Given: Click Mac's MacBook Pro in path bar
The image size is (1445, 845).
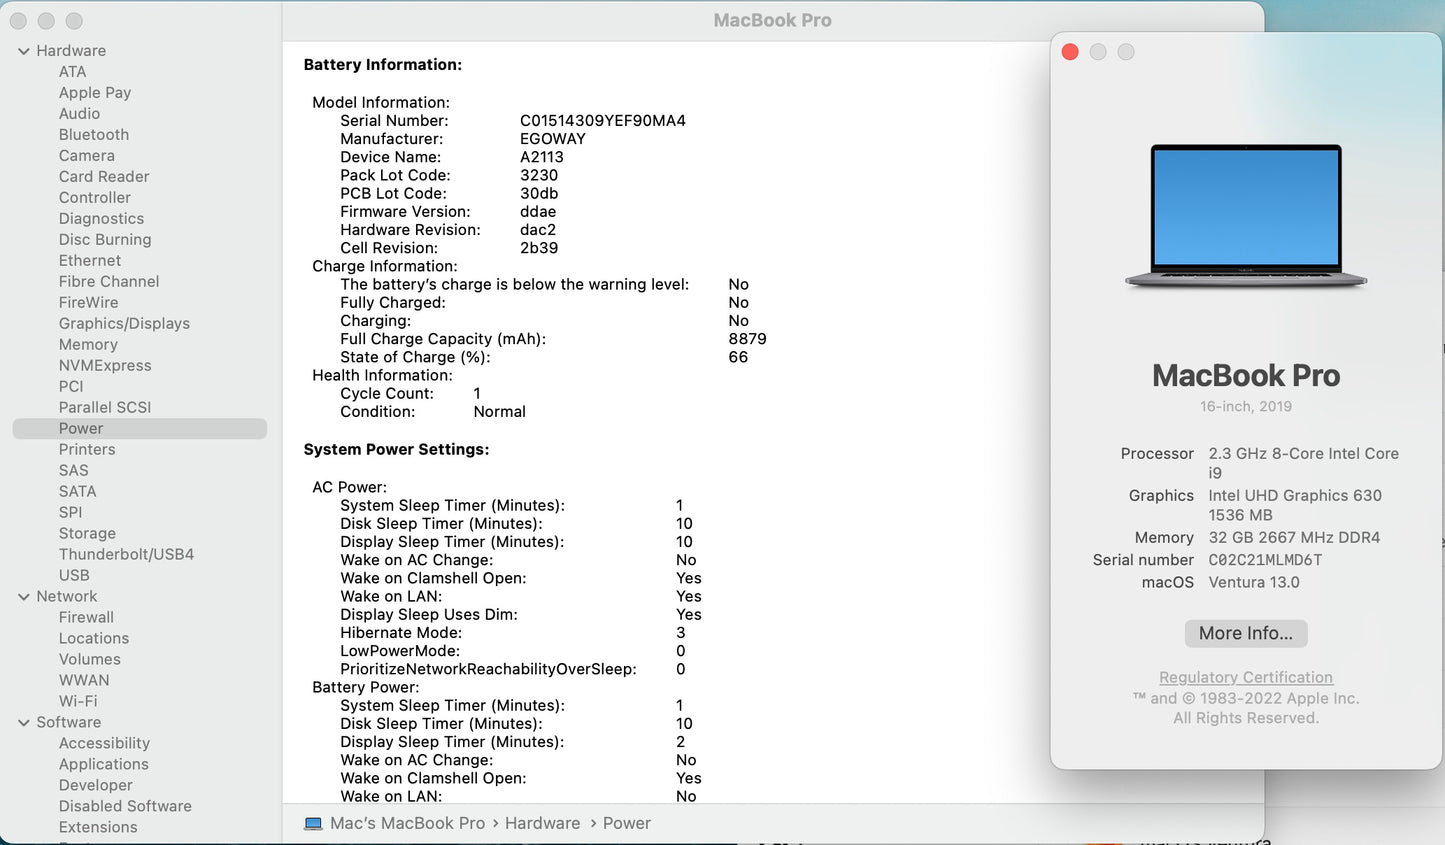Looking at the screenshot, I should pyautogui.click(x=407, y=824).
